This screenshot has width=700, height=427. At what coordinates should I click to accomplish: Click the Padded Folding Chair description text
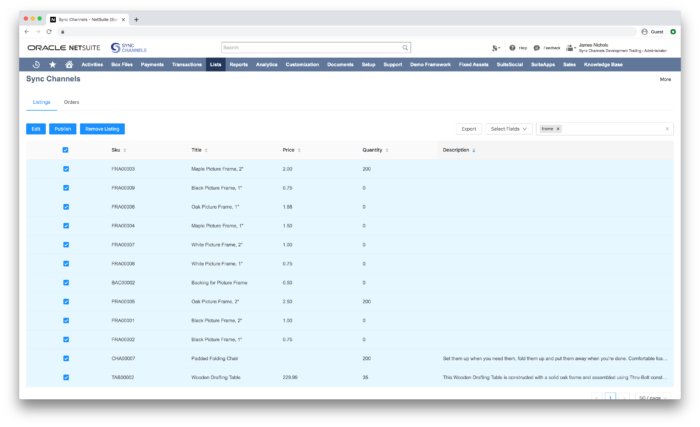(555, 358)
